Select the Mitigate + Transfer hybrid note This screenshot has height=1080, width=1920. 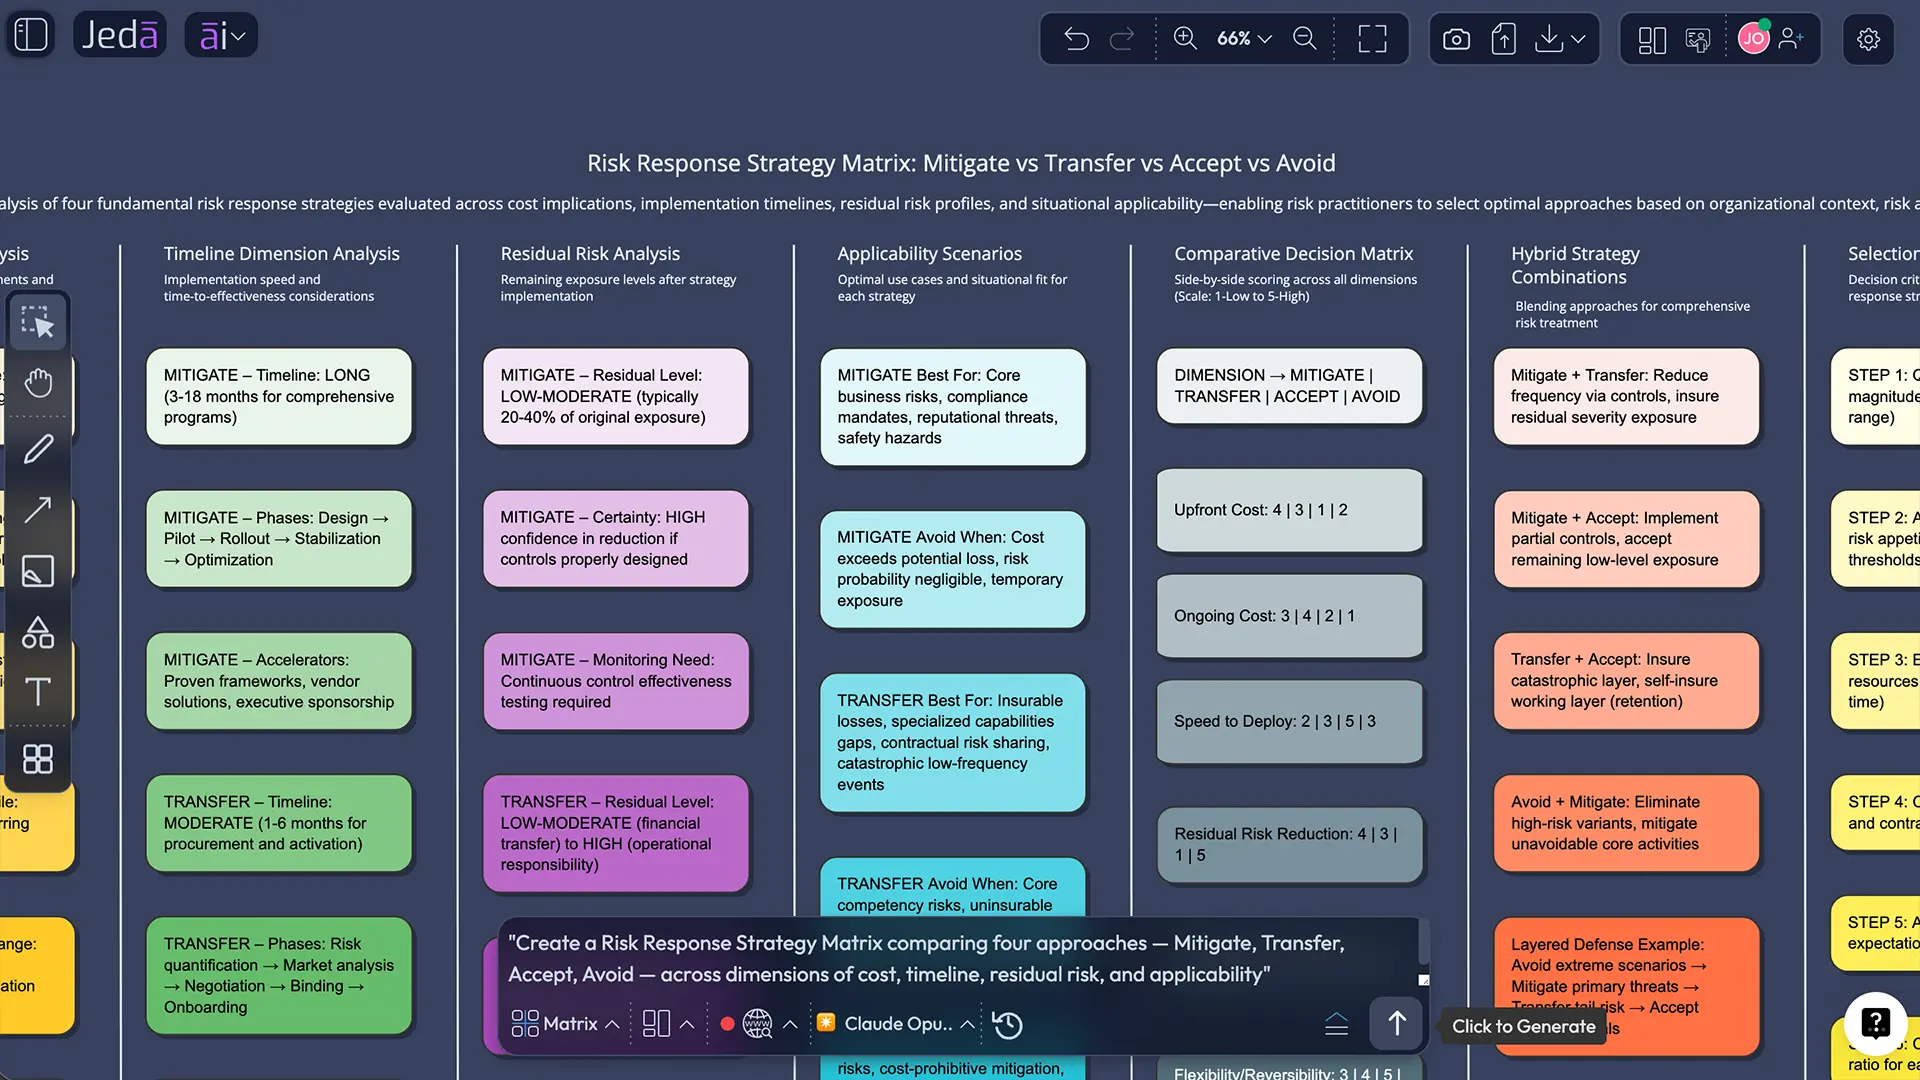(1626, 396)
